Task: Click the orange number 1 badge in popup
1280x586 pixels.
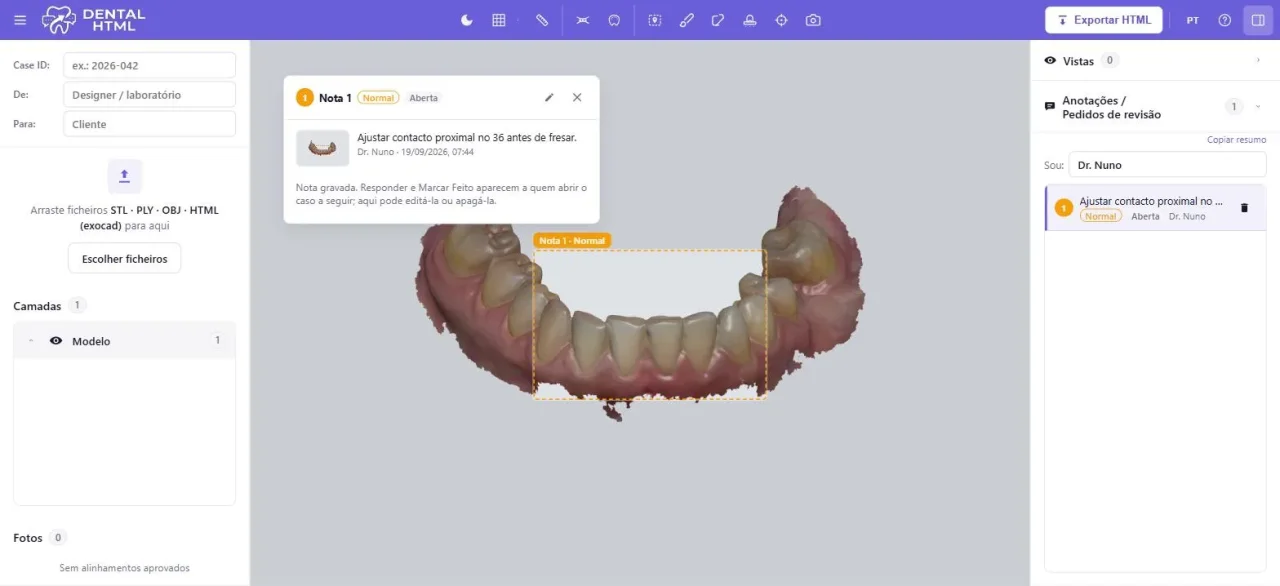Action: click(x=305, y=97)
